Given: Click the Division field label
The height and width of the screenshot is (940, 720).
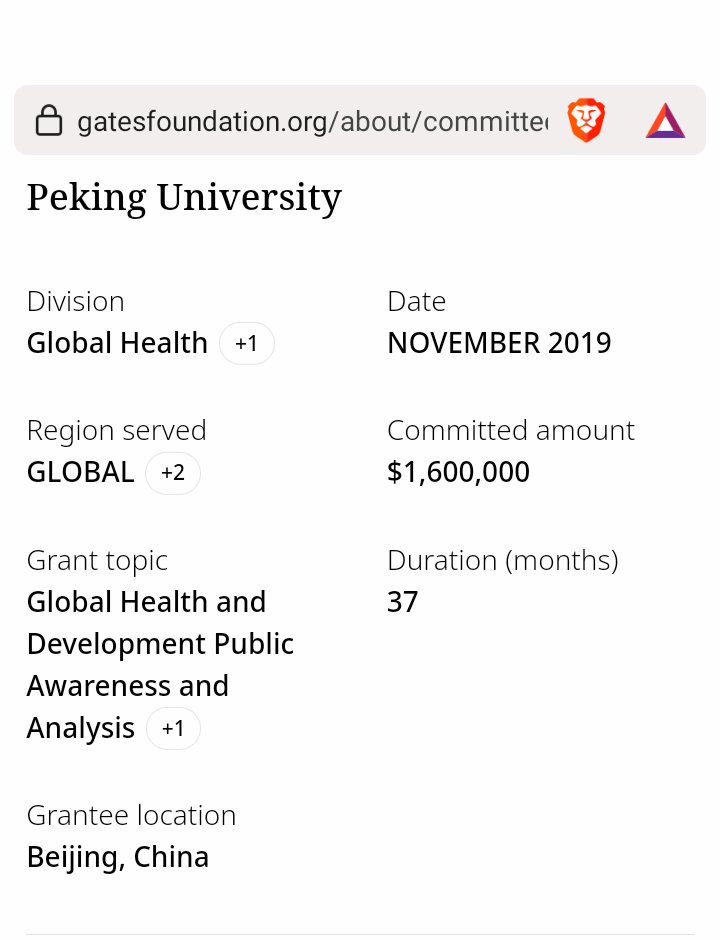Looking at the screenshot, I should [x=75, y=301].
